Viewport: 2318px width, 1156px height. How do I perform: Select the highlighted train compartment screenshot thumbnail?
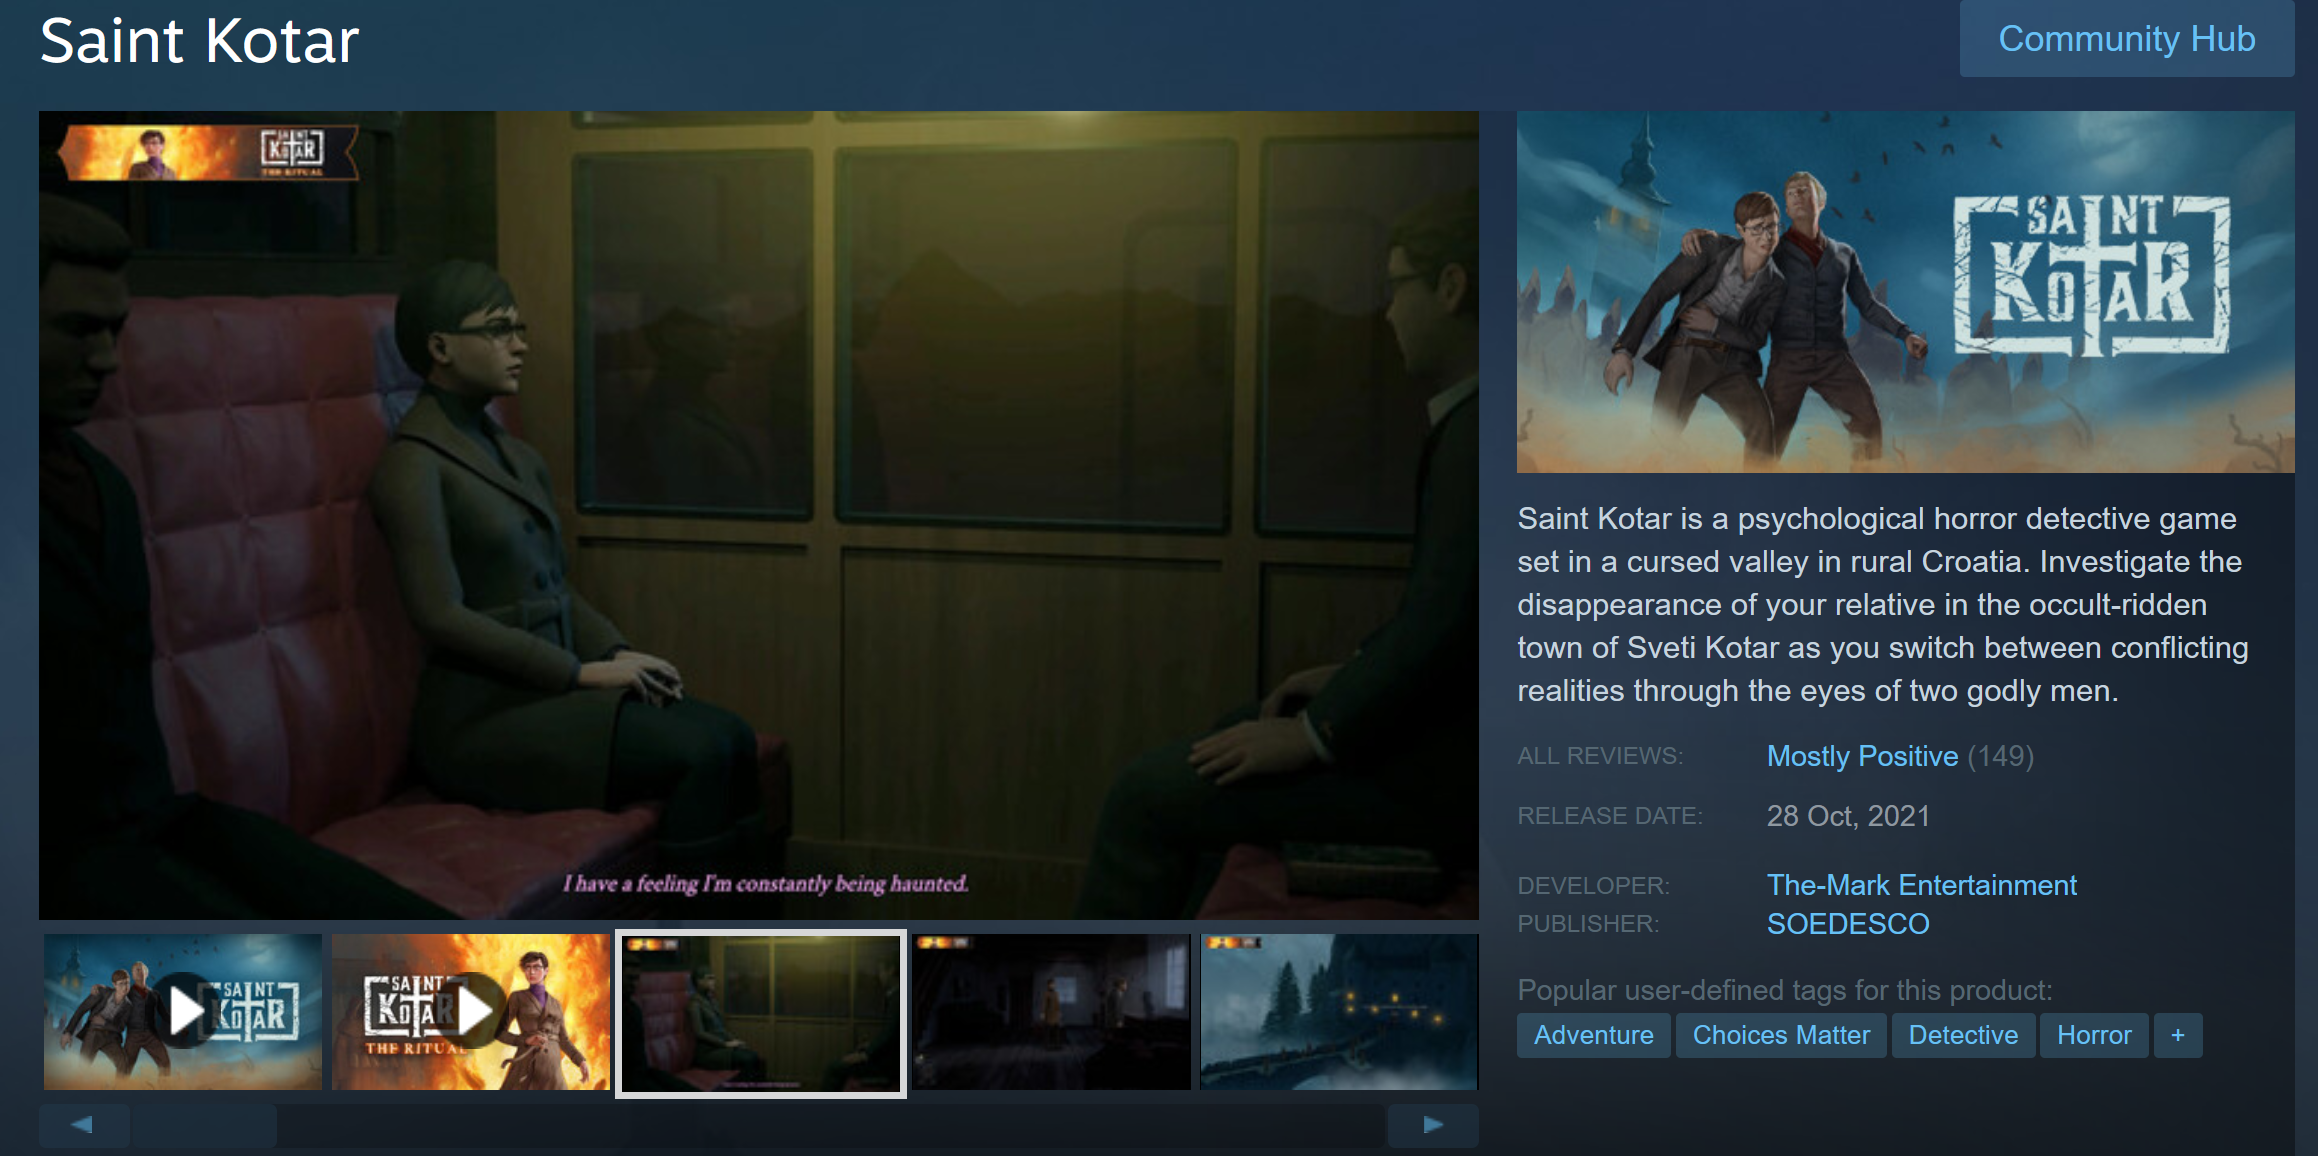coord(761,1013)
